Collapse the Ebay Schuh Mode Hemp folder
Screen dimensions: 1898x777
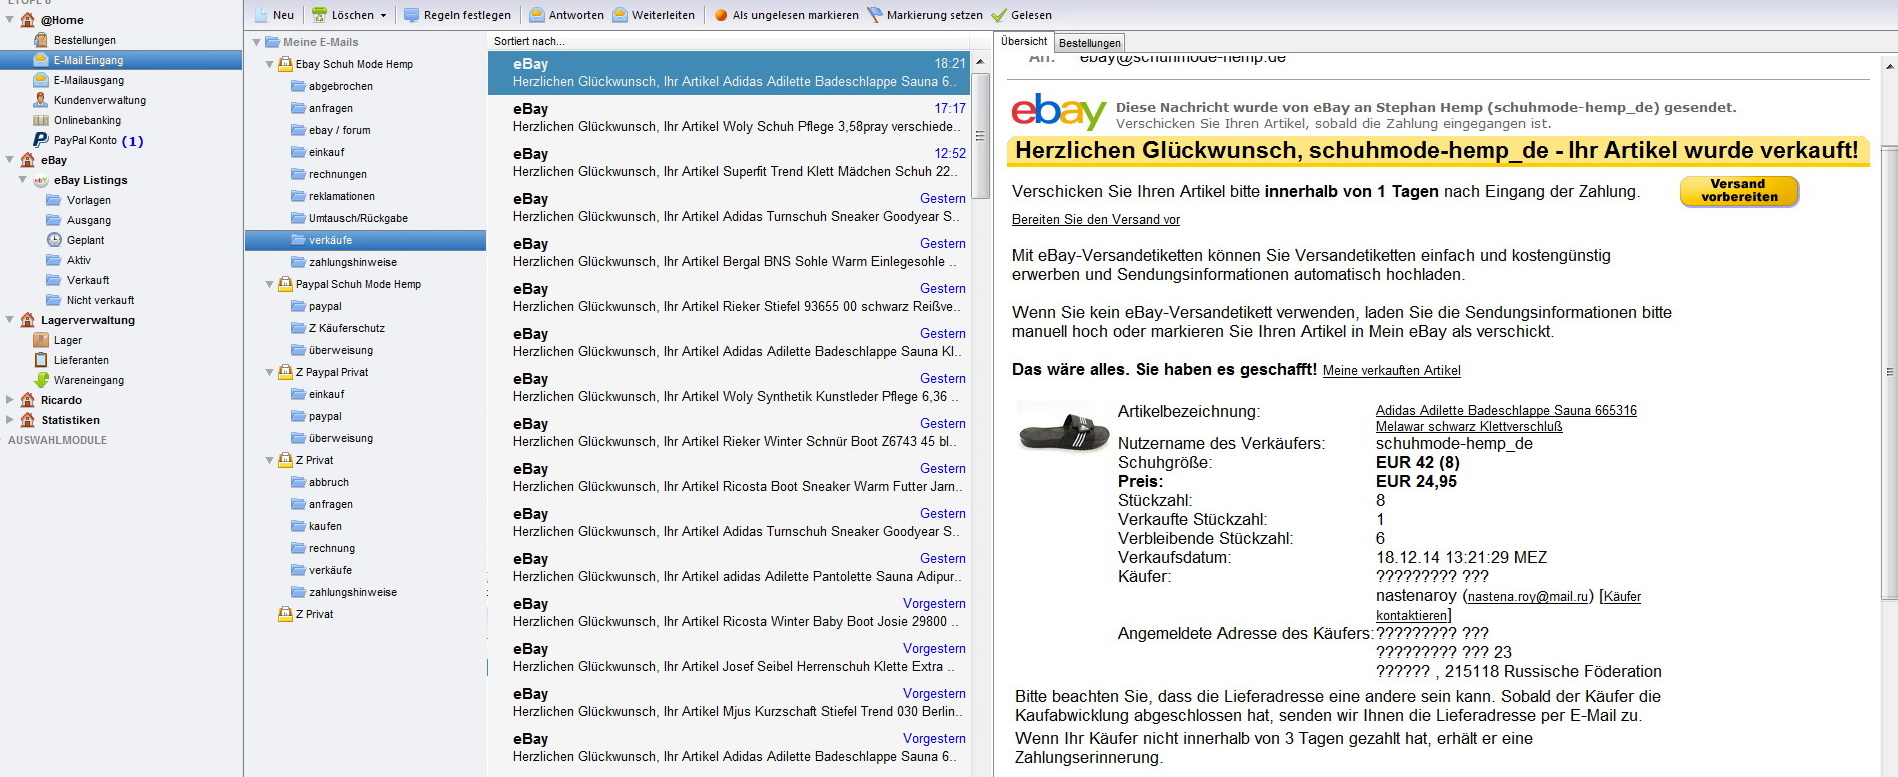click(x=269, y=64)
